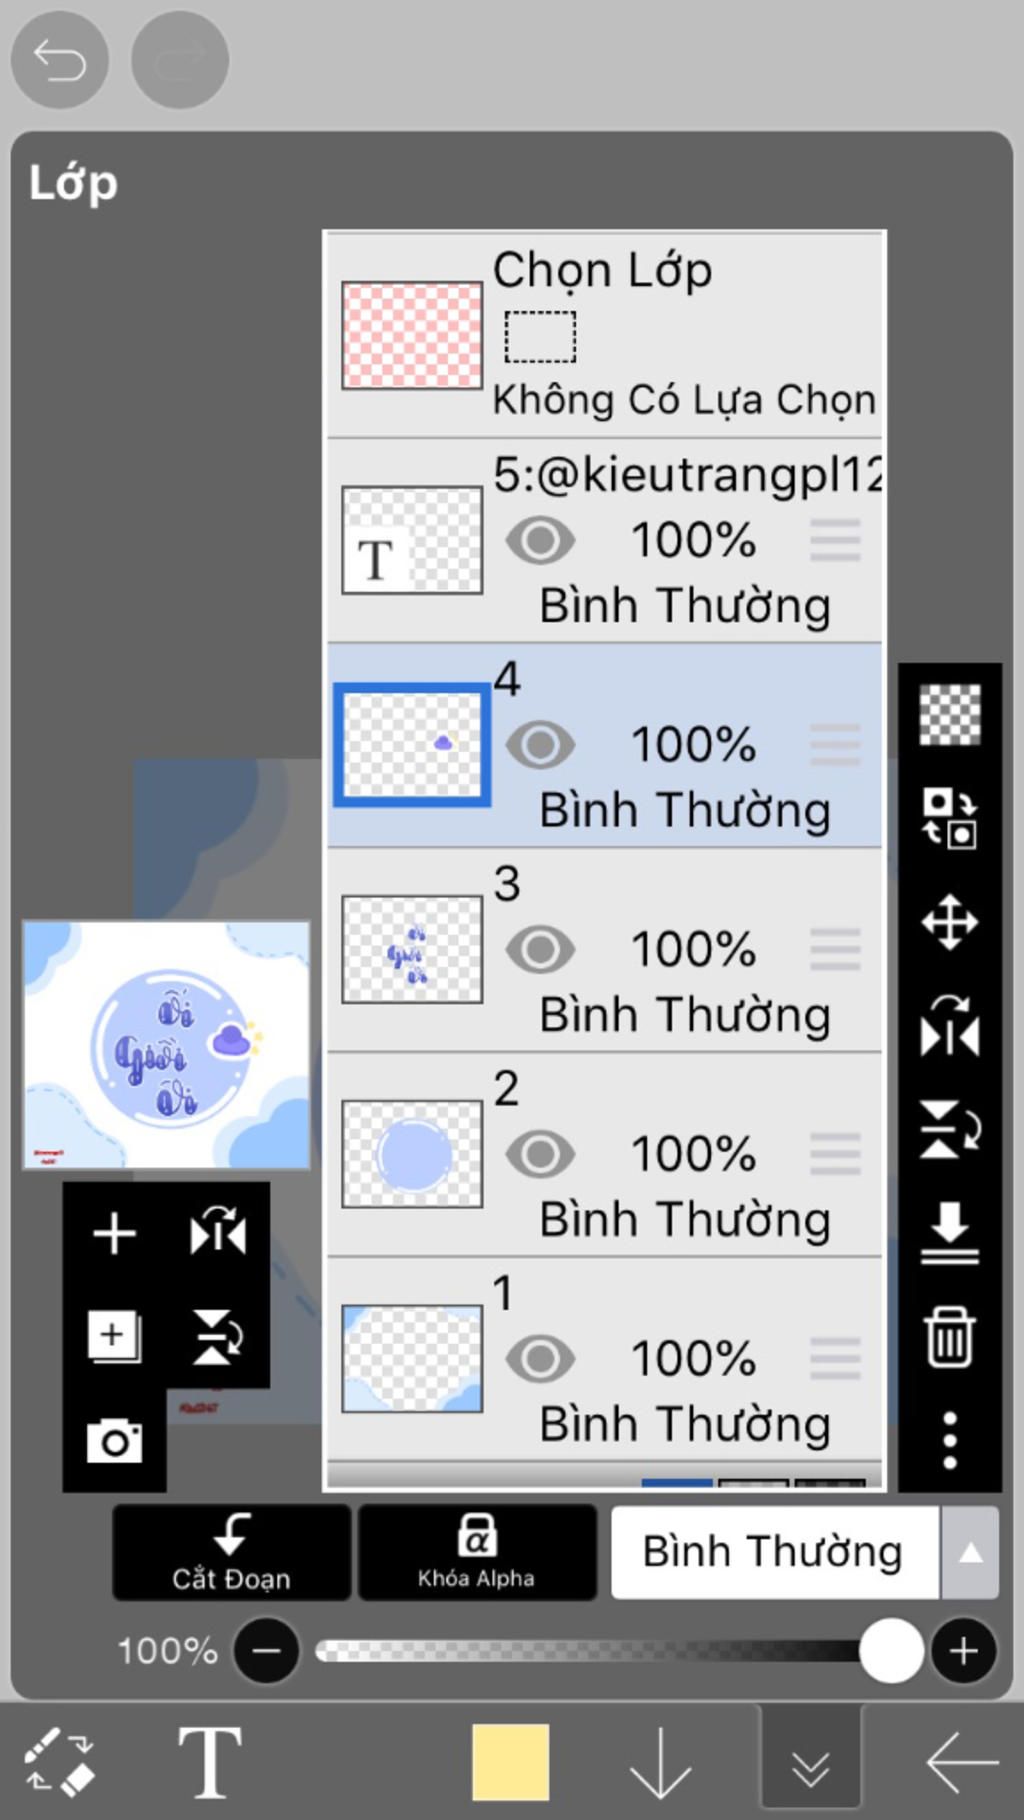Select layer 1 background row
The image size is (1024, 1820).
(605, 1359)
